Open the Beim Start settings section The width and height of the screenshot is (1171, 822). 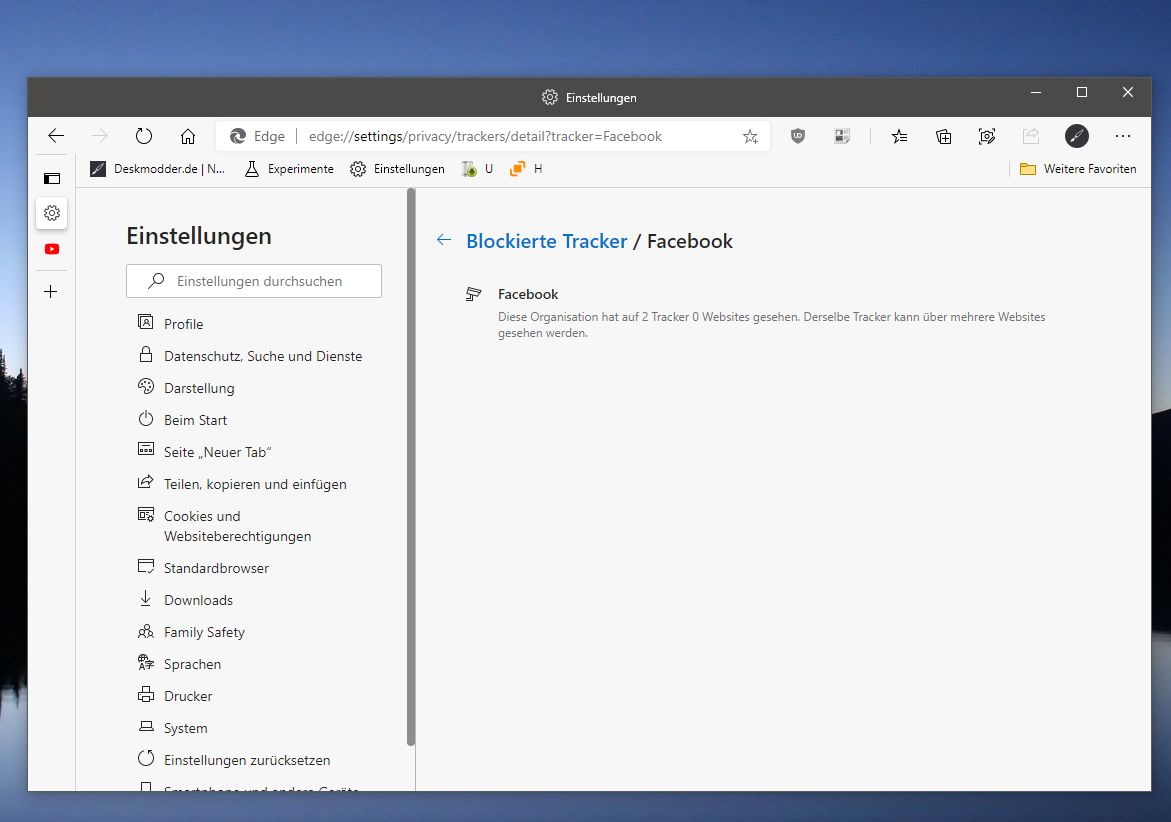(x=196, y=420)
